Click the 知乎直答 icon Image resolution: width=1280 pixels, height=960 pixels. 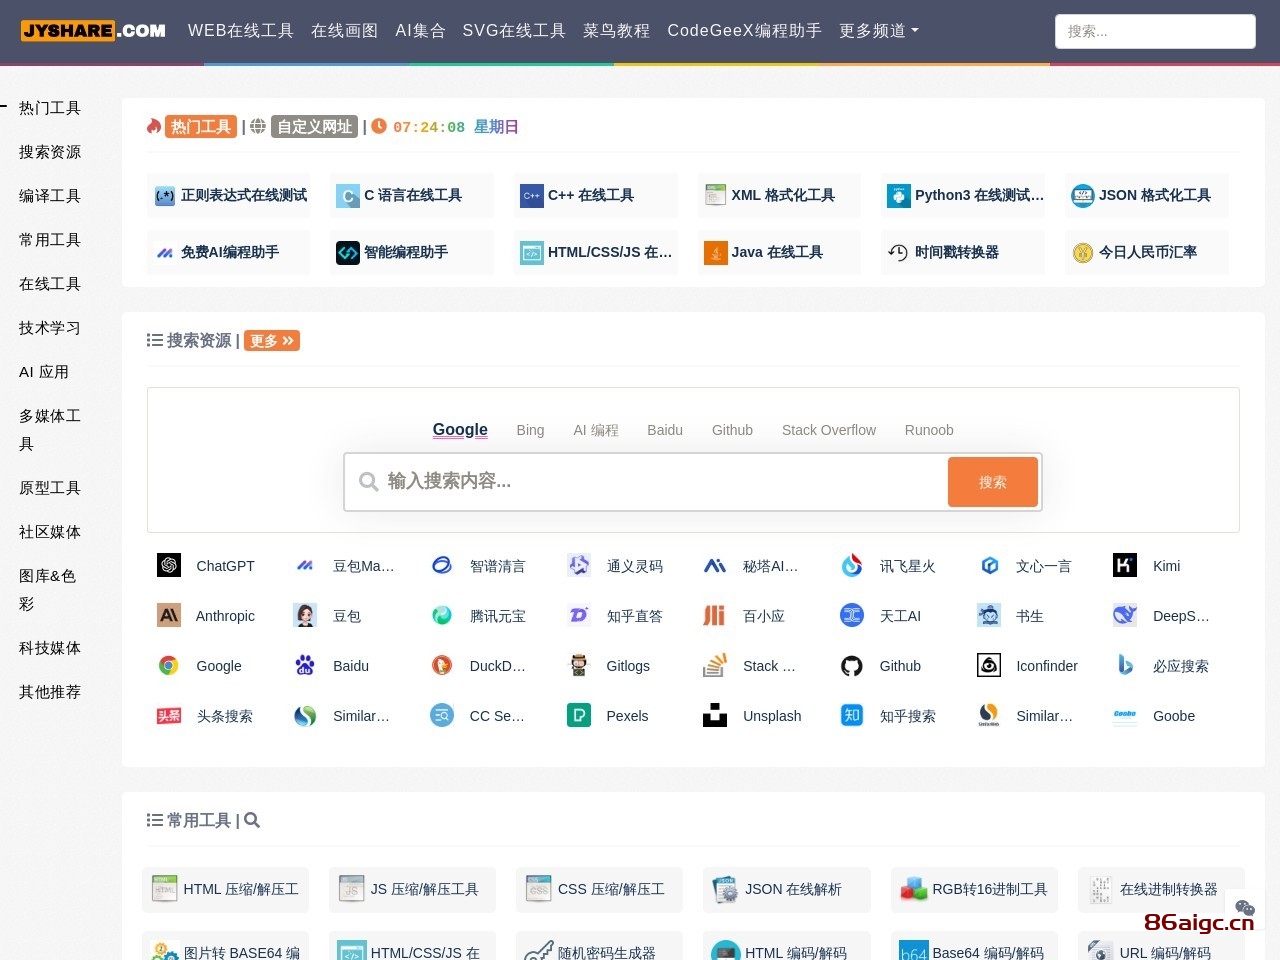[579, 616]
